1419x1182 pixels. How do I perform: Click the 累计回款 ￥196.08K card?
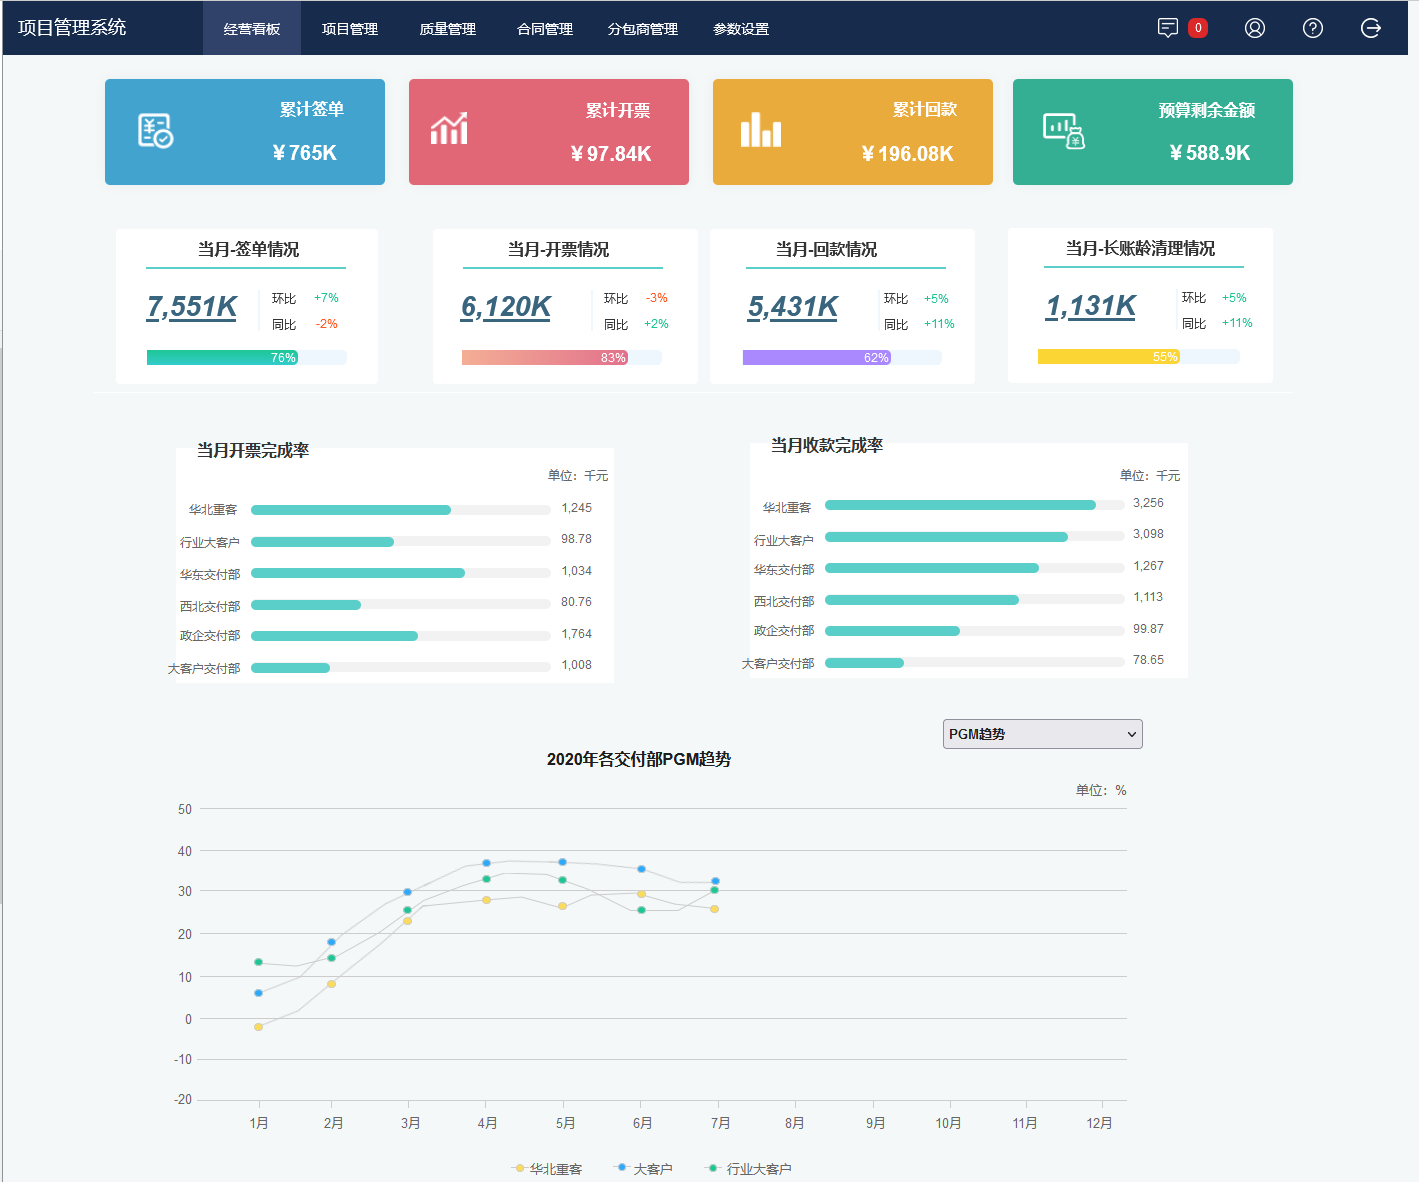tap(853, 132)
